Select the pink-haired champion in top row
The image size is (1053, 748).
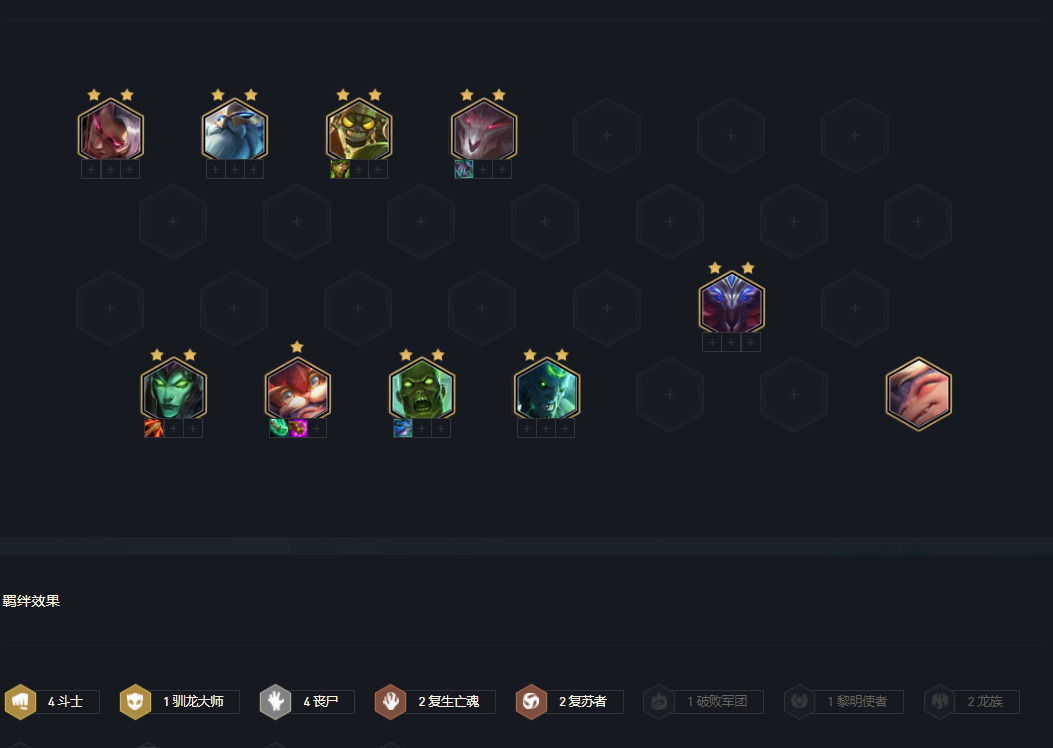[111, 130]
